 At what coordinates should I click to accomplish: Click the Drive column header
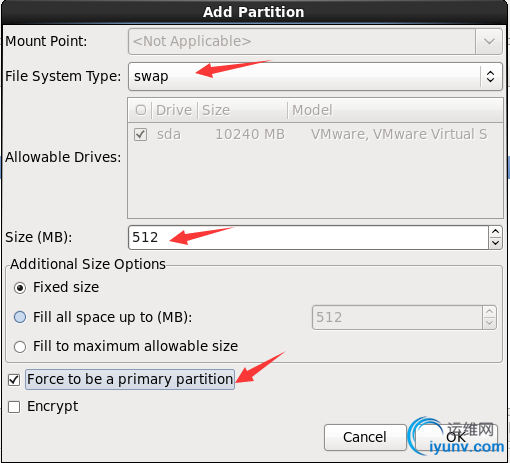click(x=175, y=110)
